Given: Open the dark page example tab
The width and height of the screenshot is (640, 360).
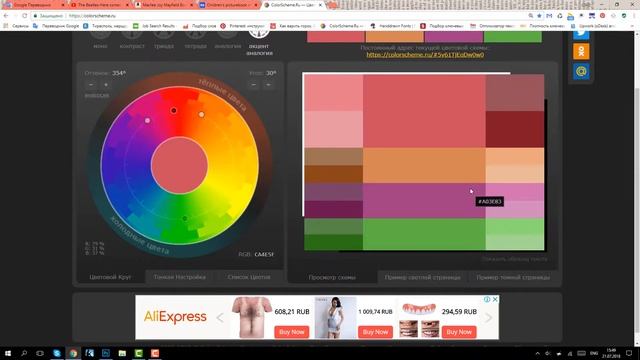Looking at the screenshot, I should pyautogui.click(x=513, y=277).
